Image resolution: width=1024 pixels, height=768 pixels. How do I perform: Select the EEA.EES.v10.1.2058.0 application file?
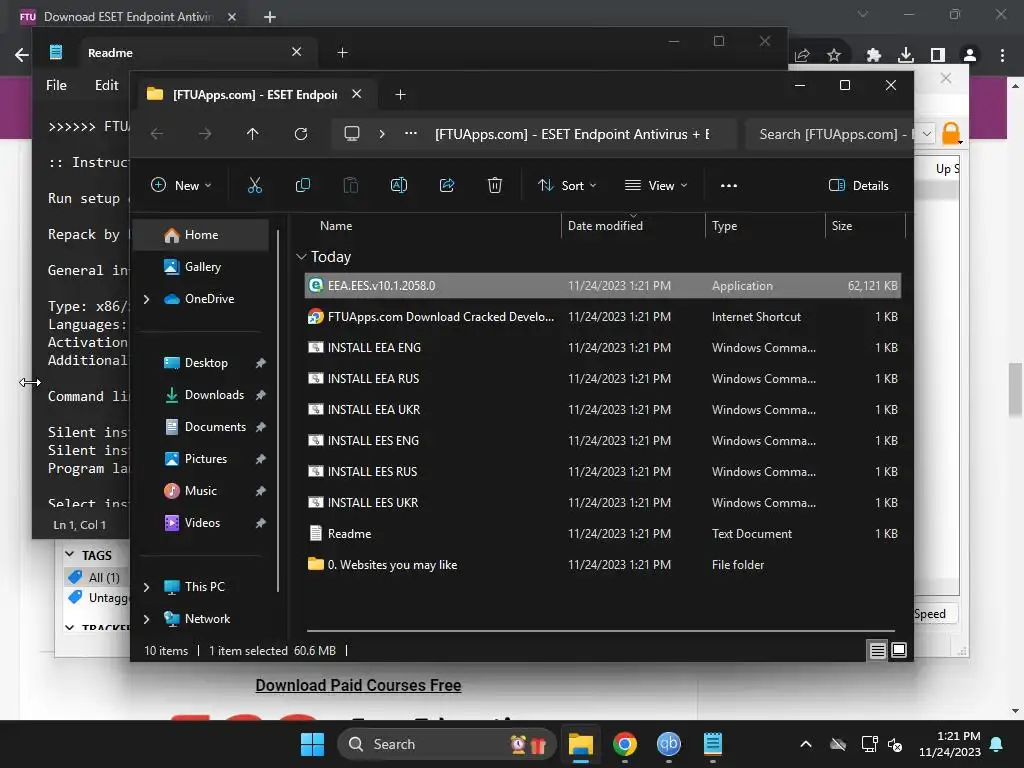[x=602, y=285]
